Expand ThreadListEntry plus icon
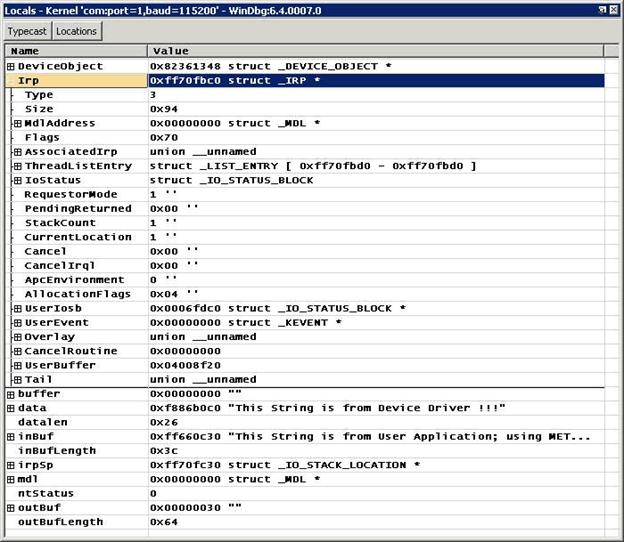The width and height of the screenshot is (624, 542). click(x=17, y=166)
